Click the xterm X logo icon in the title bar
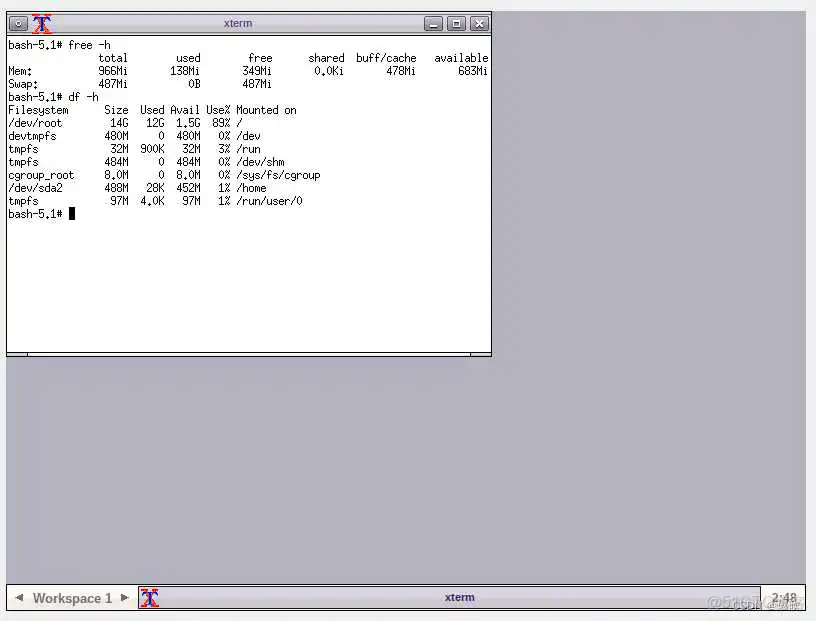Screen dimensions: 816x621 [41, 22]
